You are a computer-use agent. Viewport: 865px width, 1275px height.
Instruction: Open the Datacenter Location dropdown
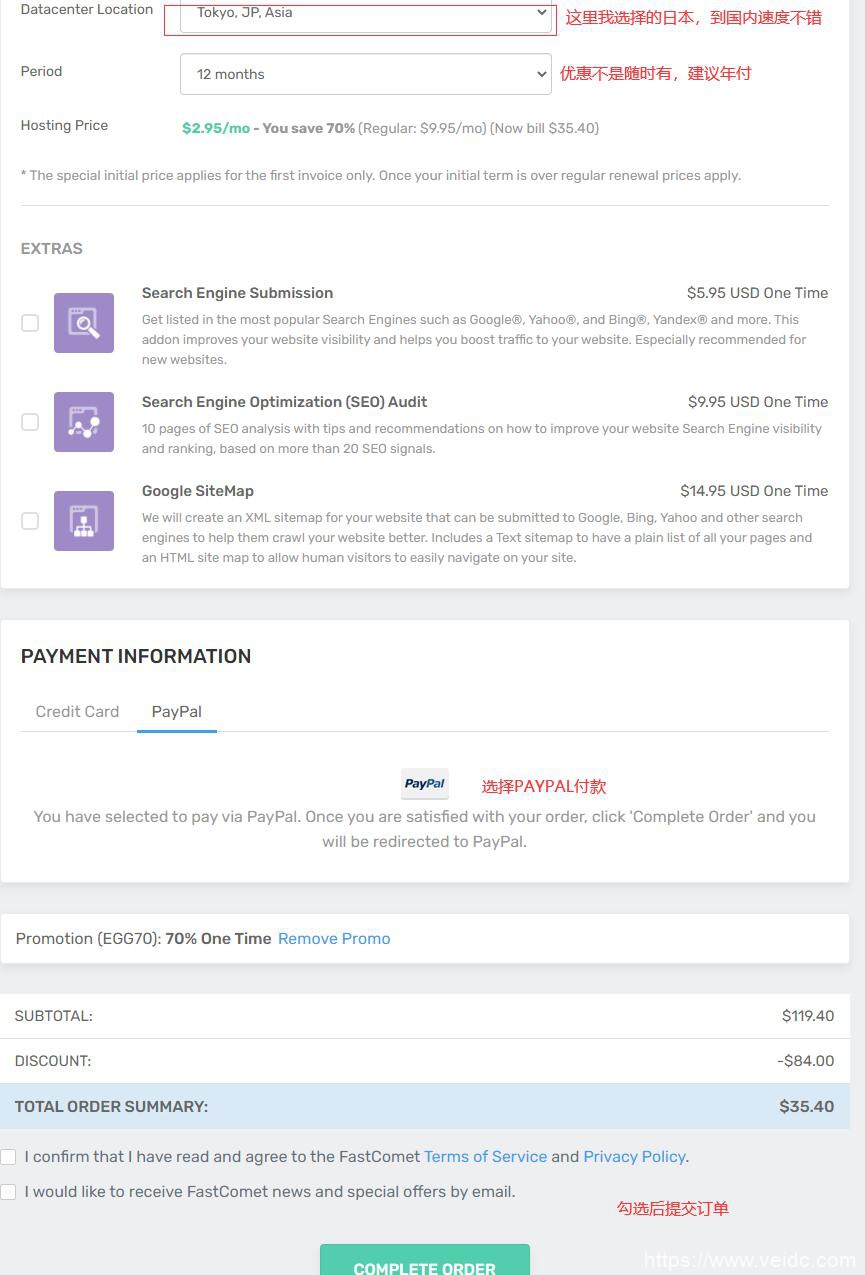pyautogui.click(x=365, y=14)
